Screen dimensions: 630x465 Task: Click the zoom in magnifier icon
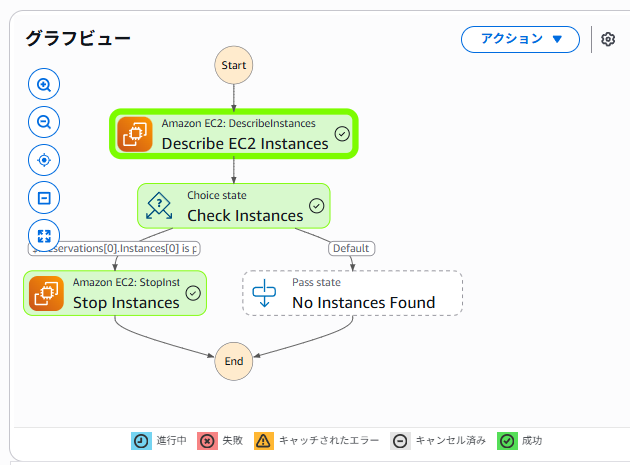[44, 85]
